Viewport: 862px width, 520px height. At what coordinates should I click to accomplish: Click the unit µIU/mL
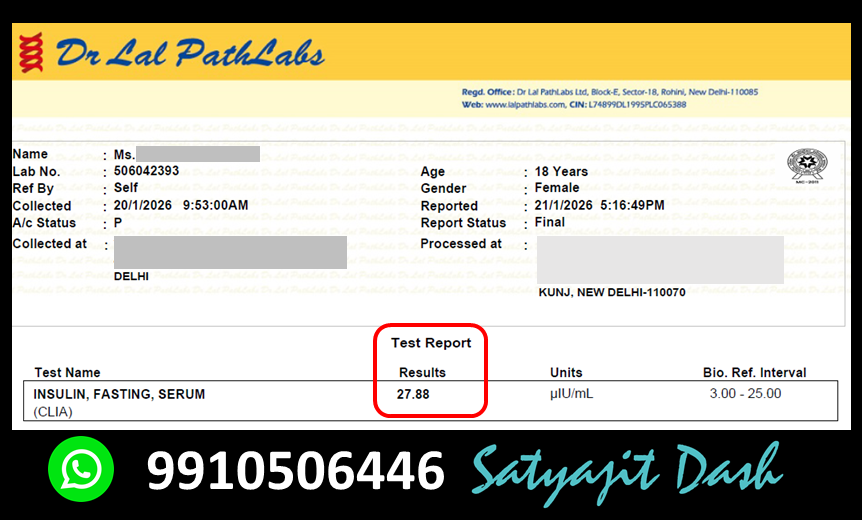[x=571, y=394]
